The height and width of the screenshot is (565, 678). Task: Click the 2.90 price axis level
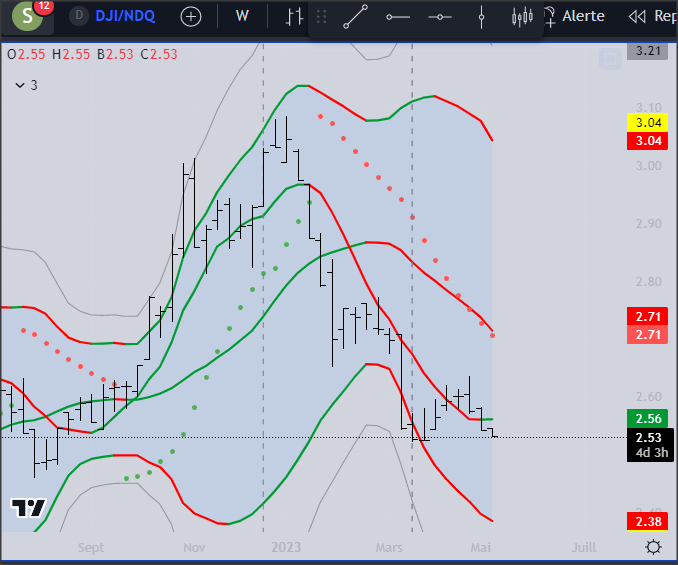[x=649, y=223]
